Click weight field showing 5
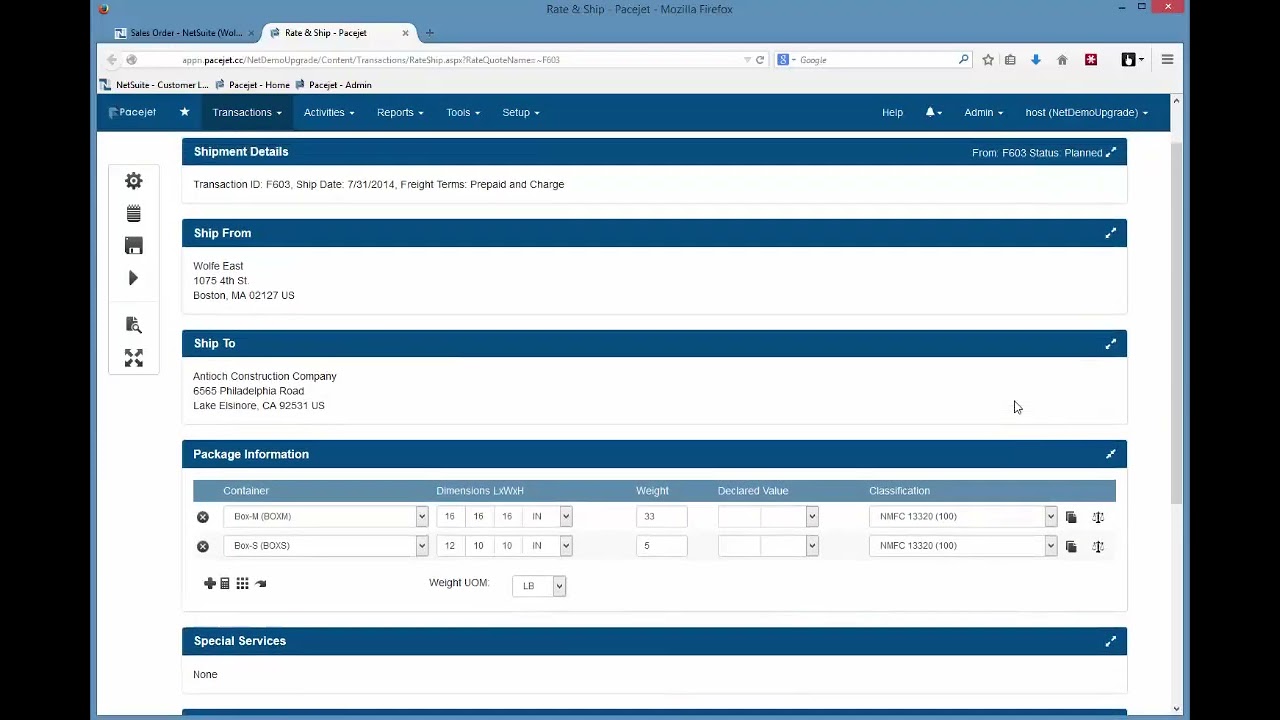The image size is (1280, 720). tap(661, 545)
